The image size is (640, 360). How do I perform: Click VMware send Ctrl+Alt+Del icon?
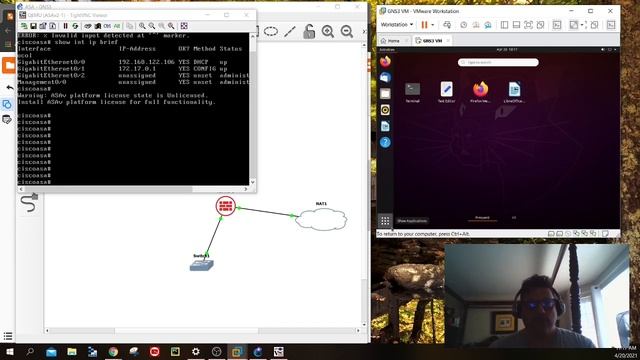[447, 25]
